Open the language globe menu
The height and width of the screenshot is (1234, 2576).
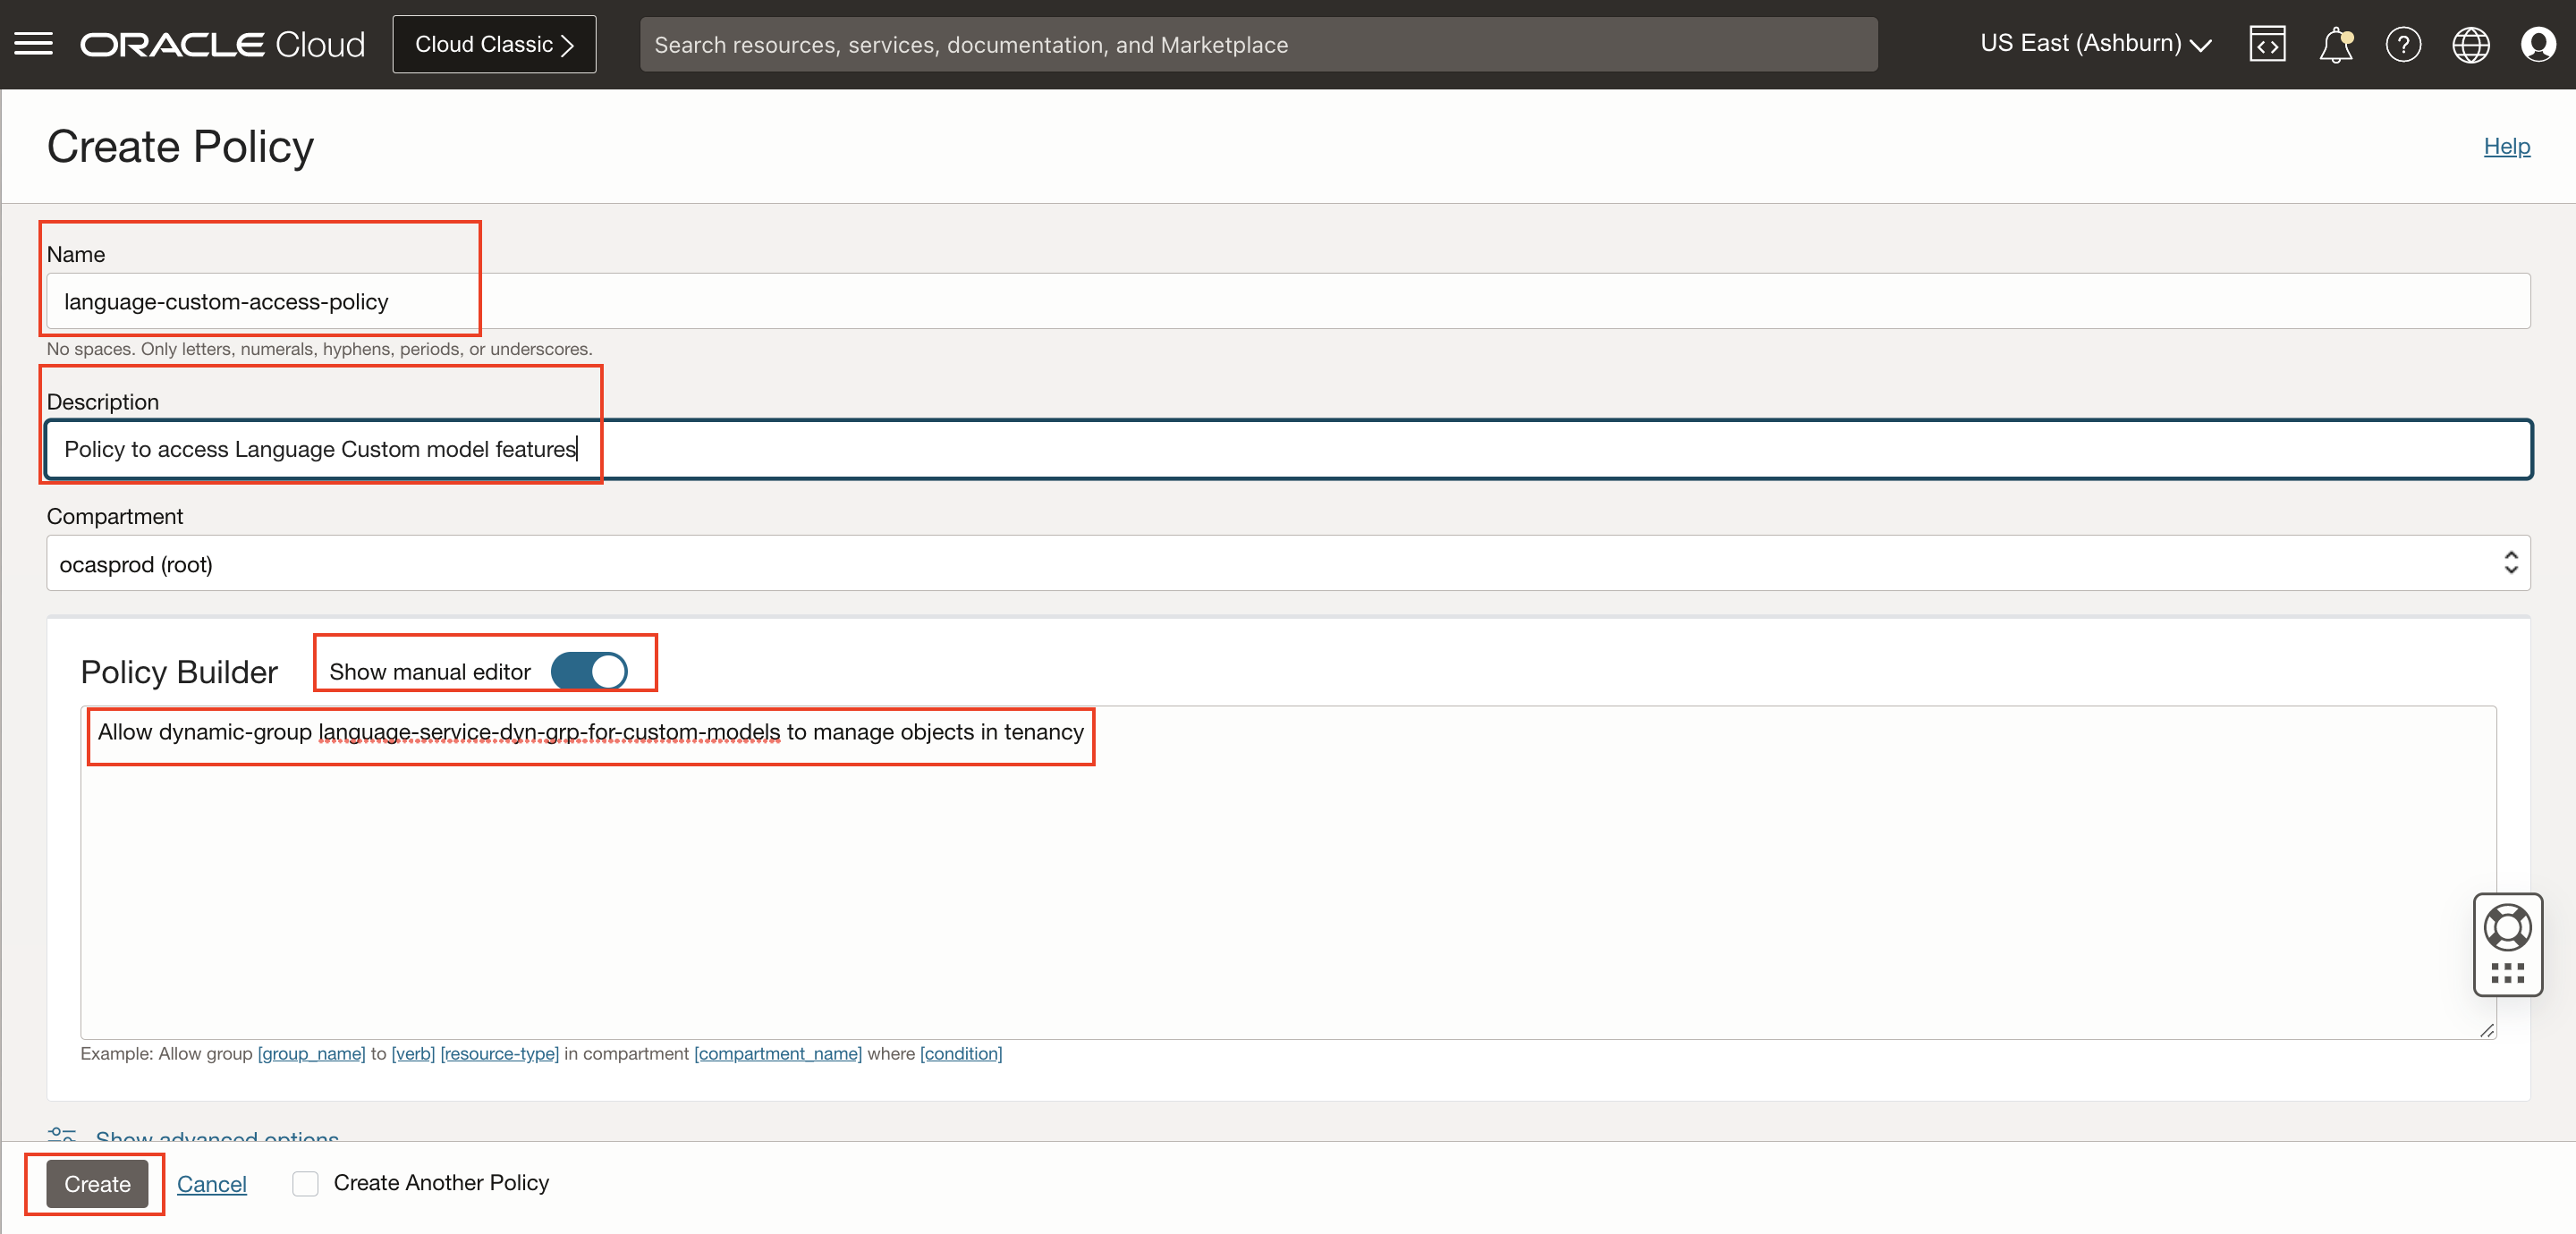(x=2470, y=44)
